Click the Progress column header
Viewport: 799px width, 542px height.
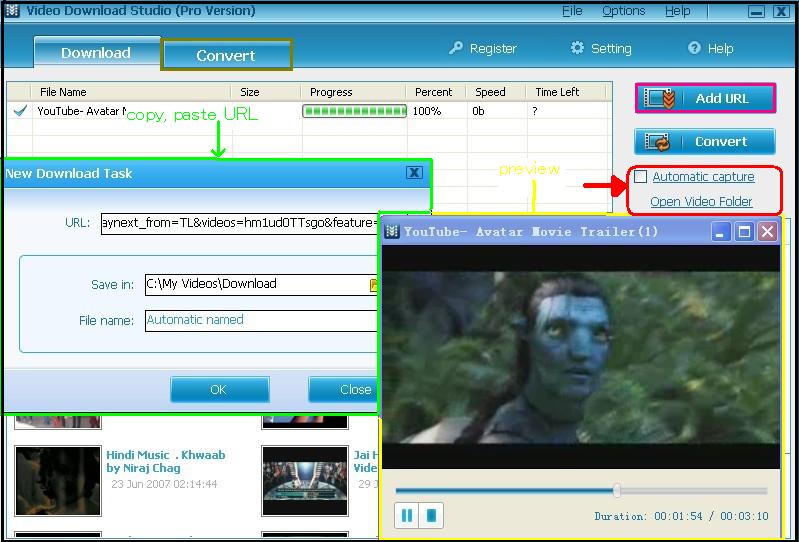point(354,92)
